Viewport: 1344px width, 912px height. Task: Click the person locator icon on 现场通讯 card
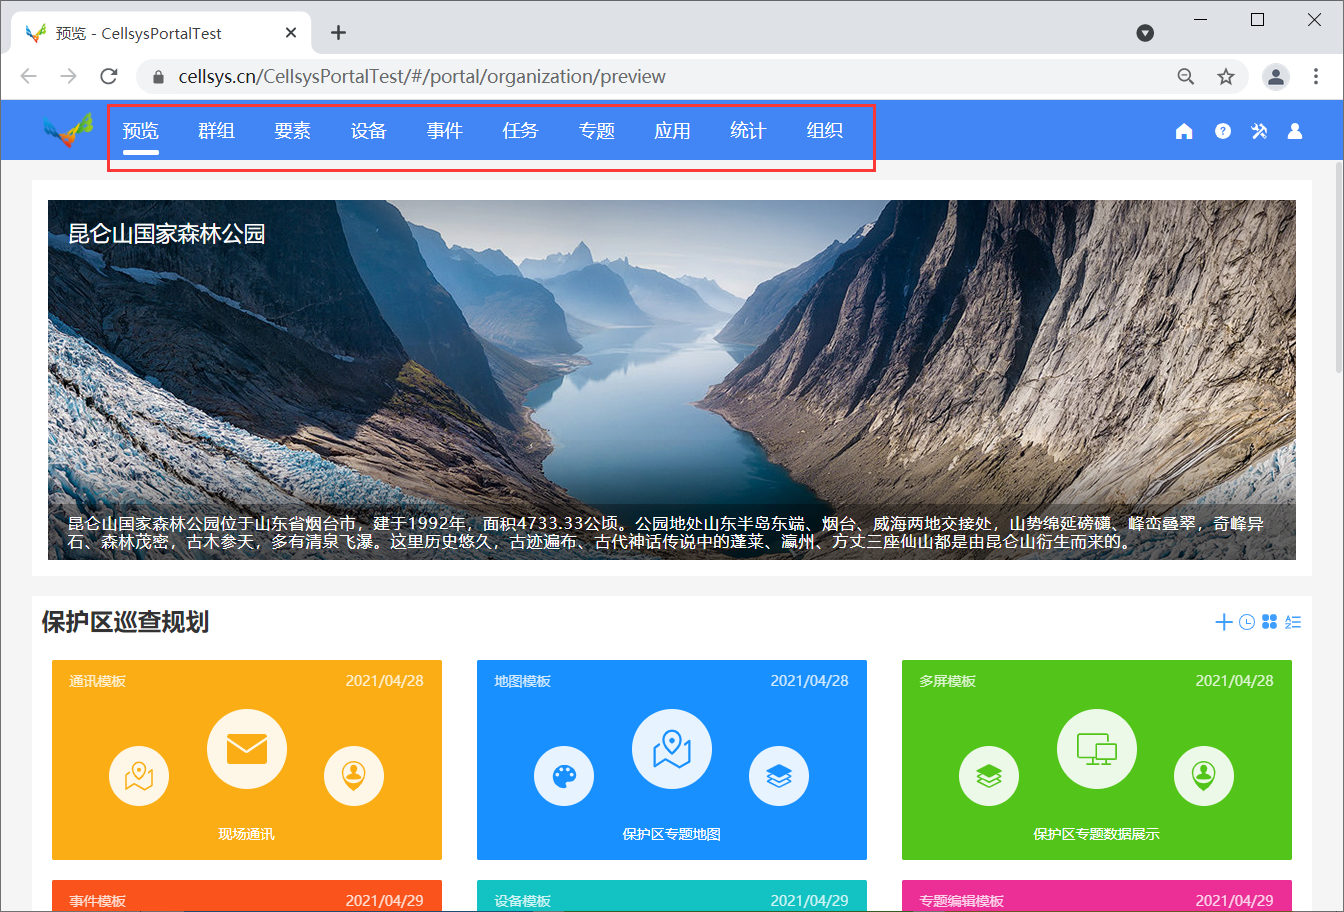point(354,776)
